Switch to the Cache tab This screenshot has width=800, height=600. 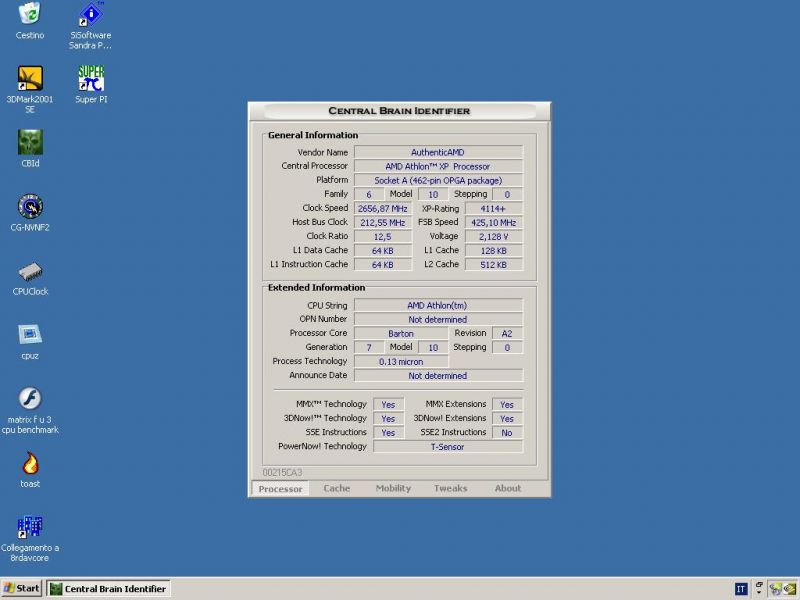(337, 488)
